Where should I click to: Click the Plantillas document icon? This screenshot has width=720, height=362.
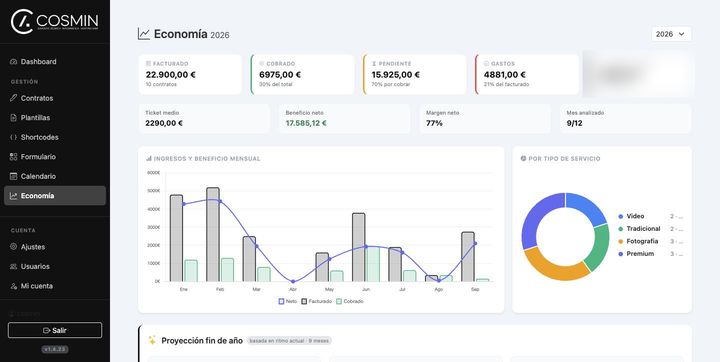tap(13, 118)
